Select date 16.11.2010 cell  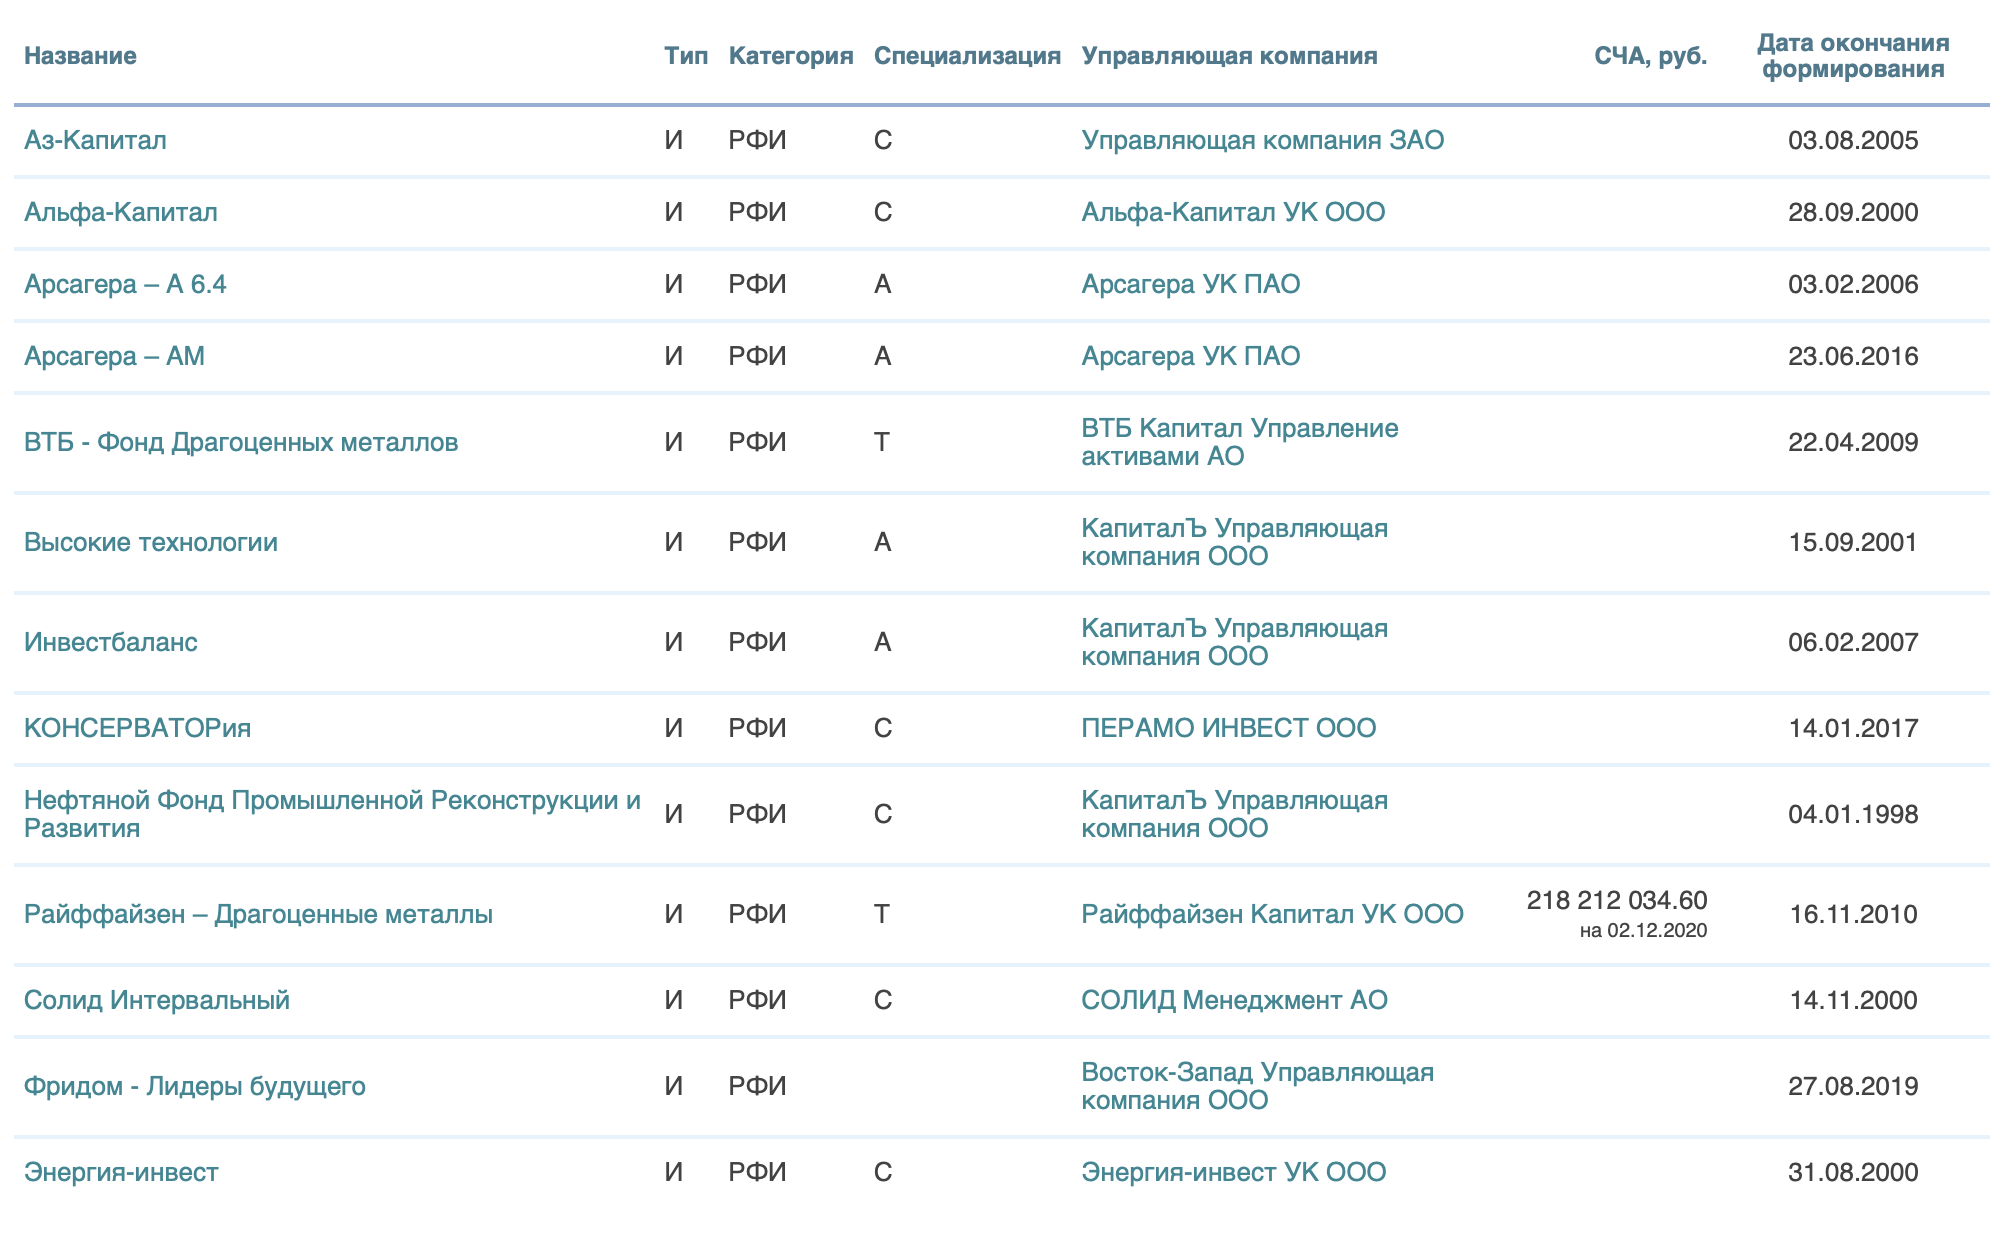click(1853, 914)
